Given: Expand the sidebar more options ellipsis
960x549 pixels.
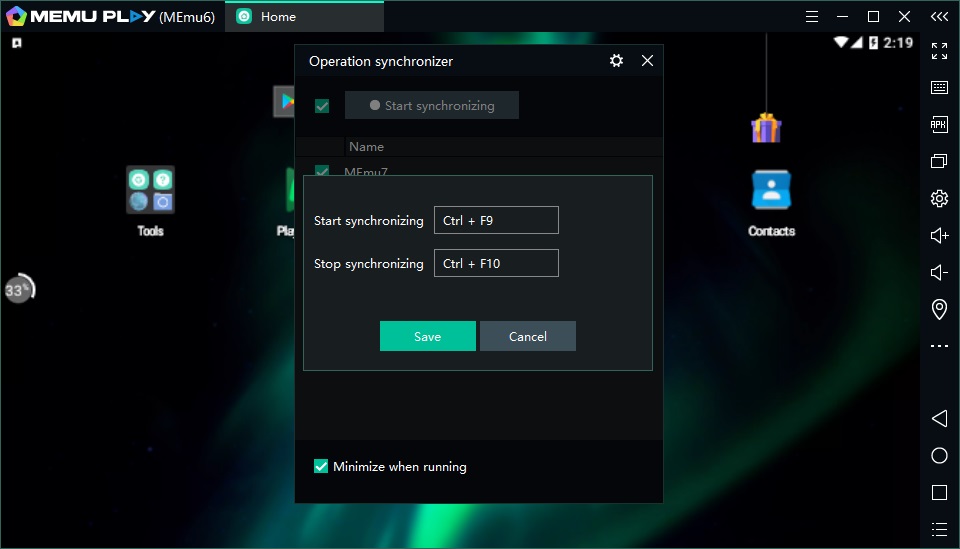Looking at the screenshot, I should click(939, 346).
